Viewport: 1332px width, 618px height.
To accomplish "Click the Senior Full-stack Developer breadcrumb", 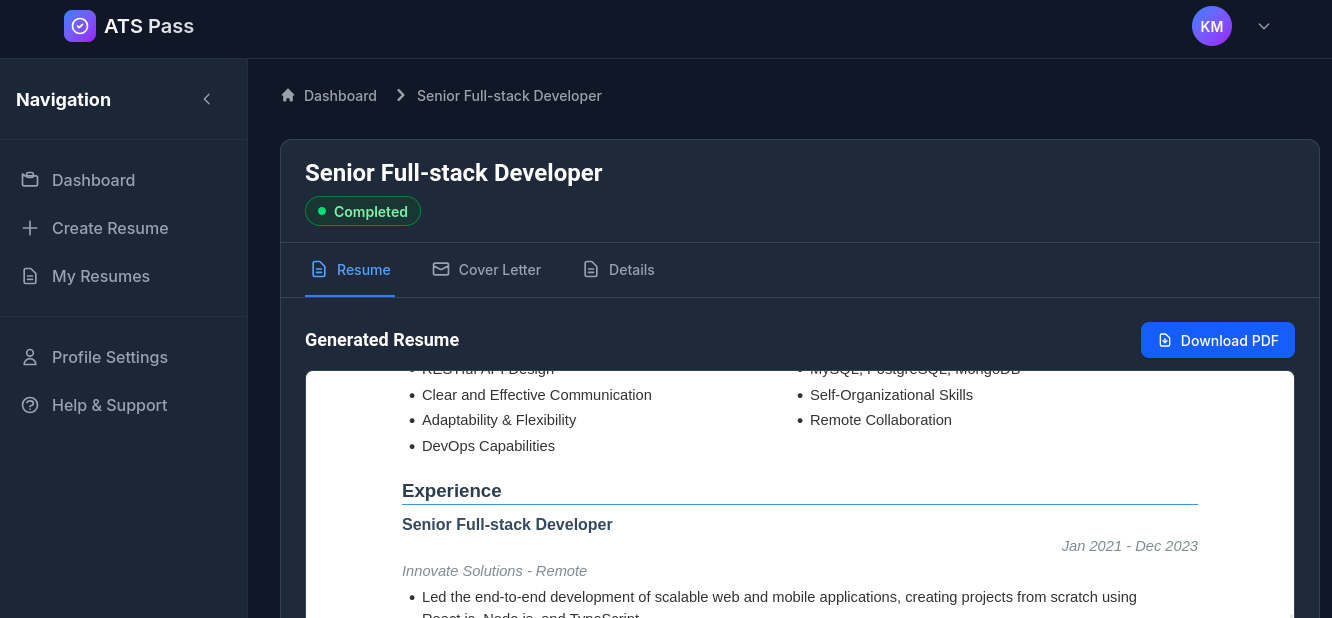I will [509, 96].
